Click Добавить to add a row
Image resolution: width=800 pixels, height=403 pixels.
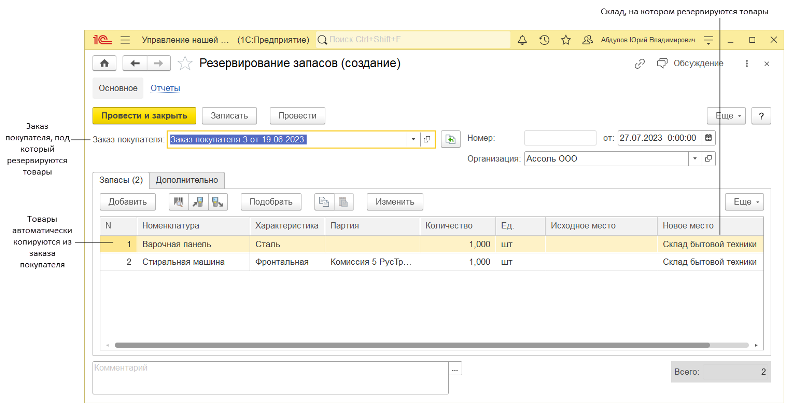click(128, 202)
